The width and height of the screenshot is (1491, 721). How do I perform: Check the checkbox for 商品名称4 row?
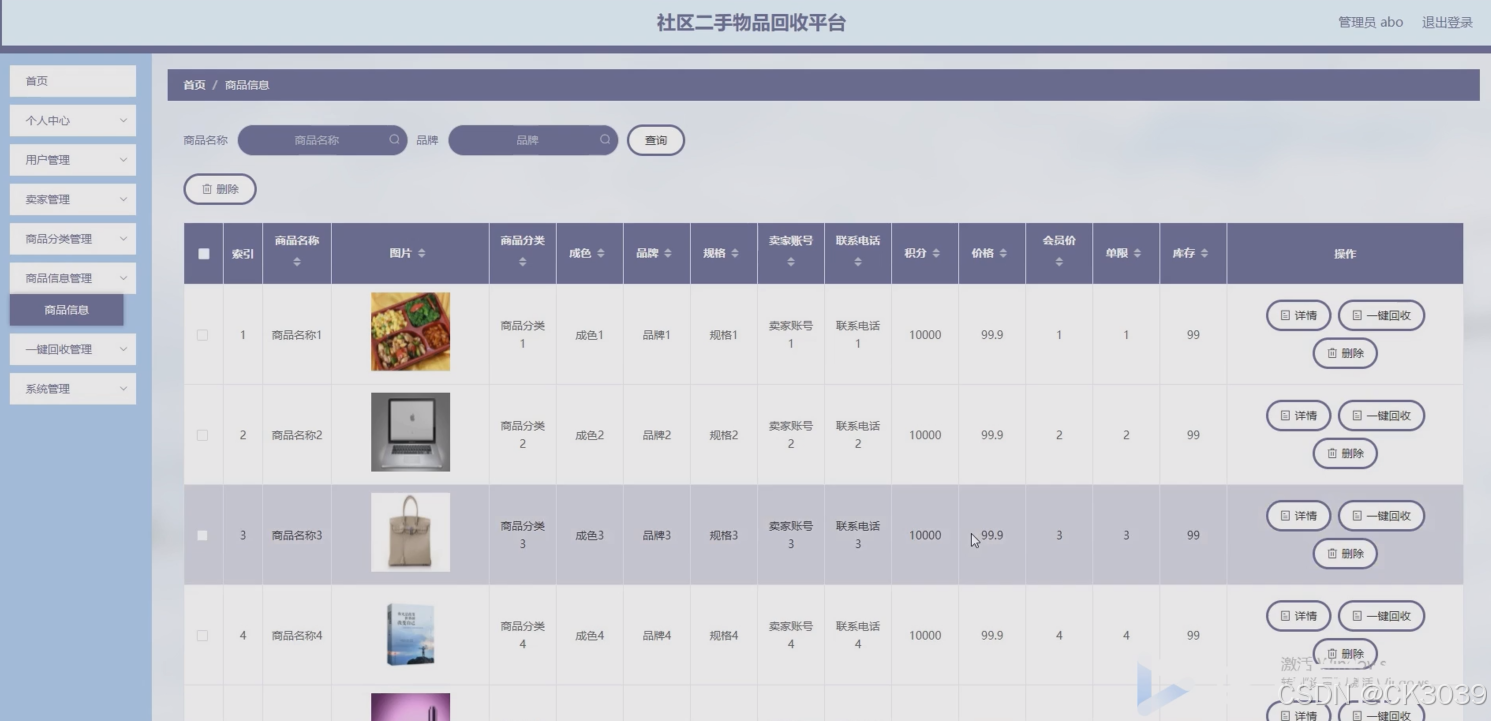[202, 635]
